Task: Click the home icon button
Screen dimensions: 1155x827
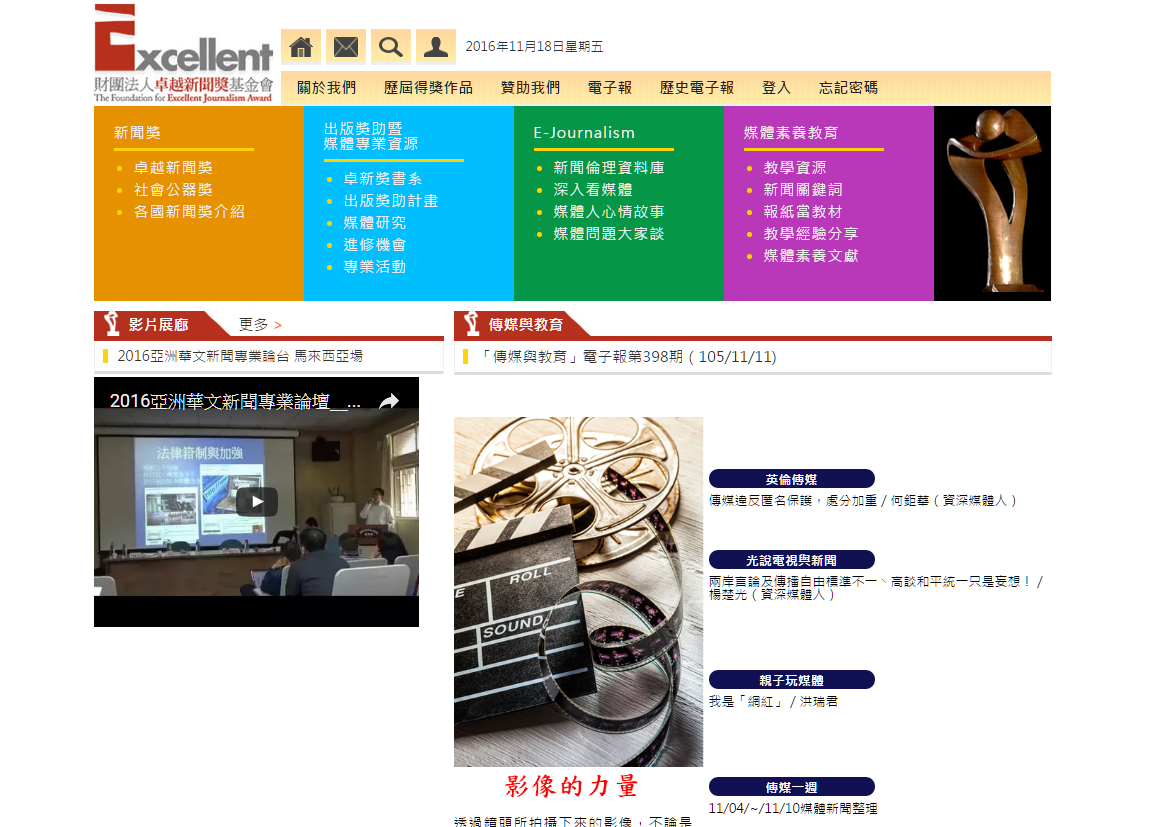Action: point(301,47)
